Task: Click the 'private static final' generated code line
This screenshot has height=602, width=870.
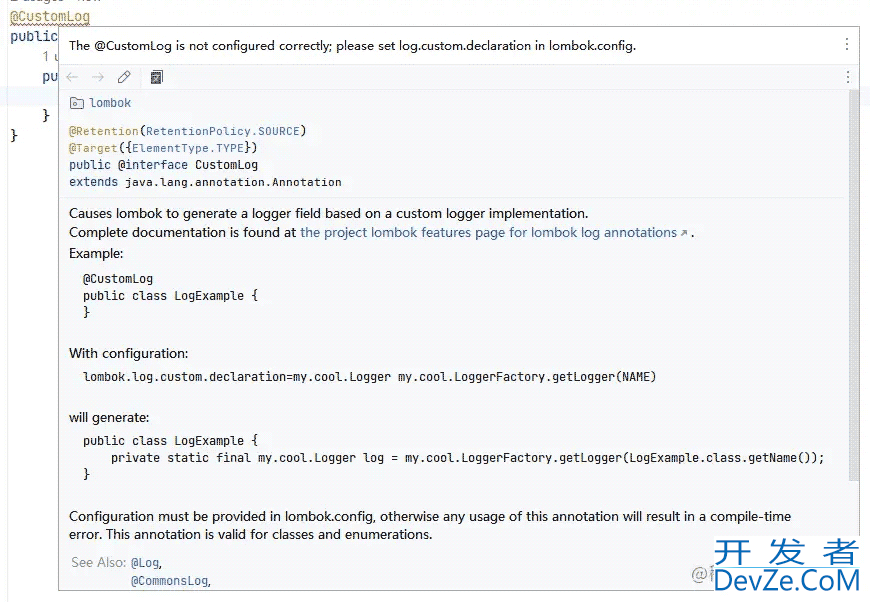Action: tap(467, 458)
